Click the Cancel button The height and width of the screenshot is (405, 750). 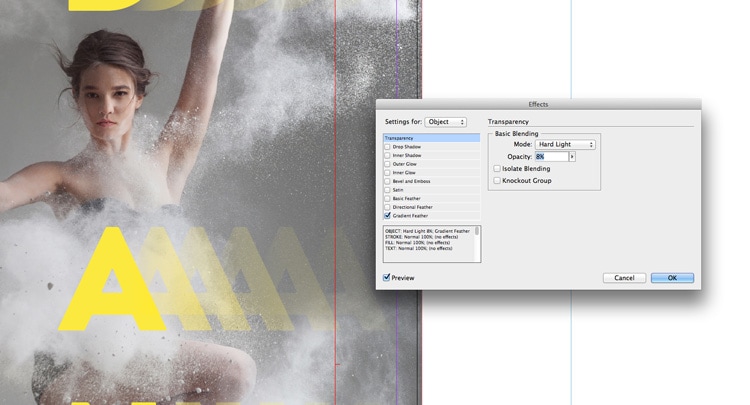coord(624,278)
